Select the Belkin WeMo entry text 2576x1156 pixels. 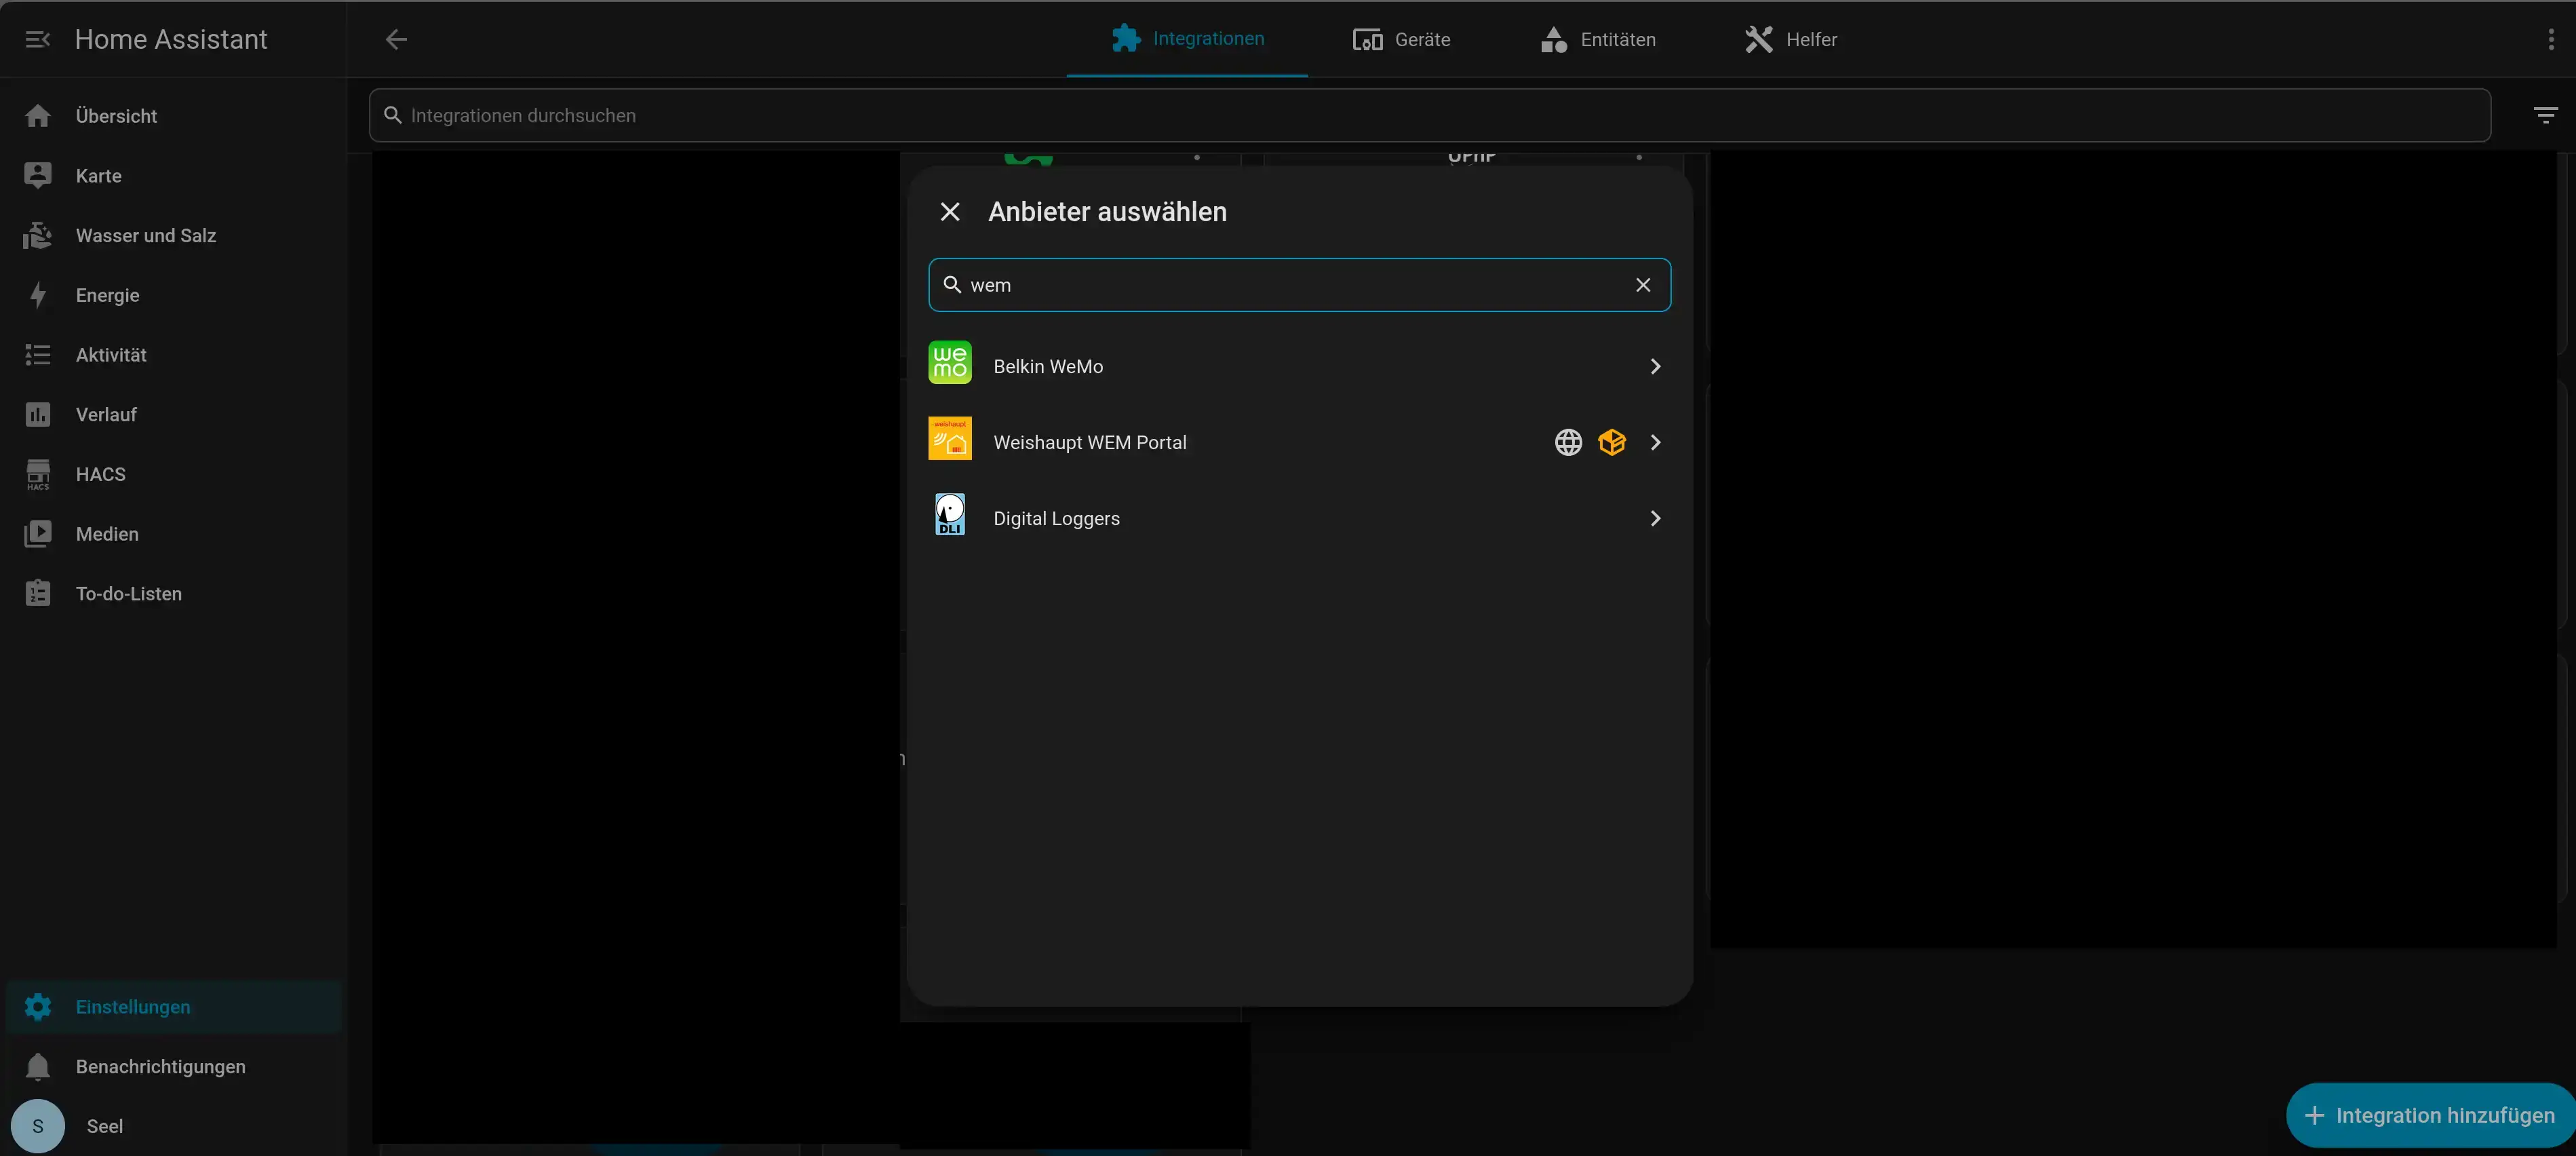(1048, 367)
